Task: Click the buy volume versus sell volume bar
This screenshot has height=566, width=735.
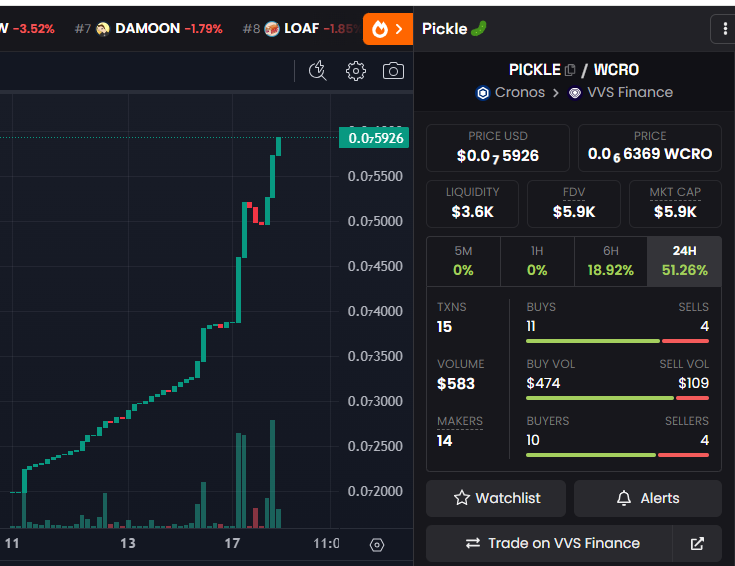Action: [617, 398]
